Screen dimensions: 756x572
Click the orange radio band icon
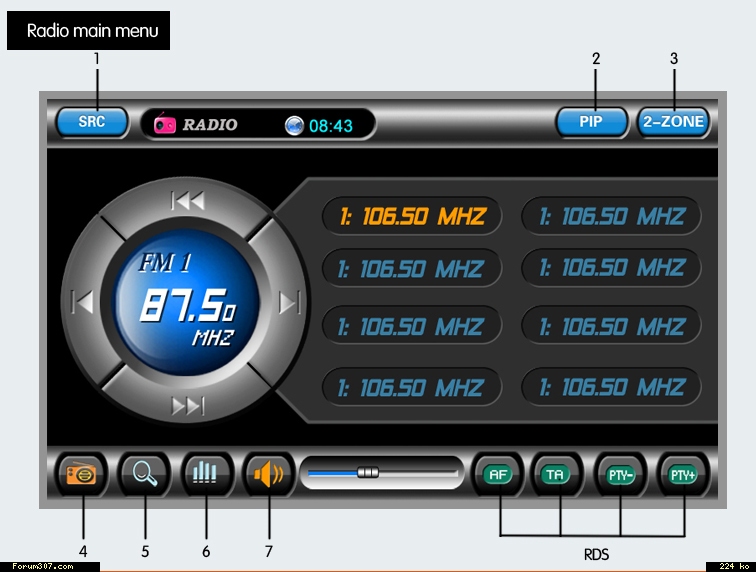[x=81, y=473]
